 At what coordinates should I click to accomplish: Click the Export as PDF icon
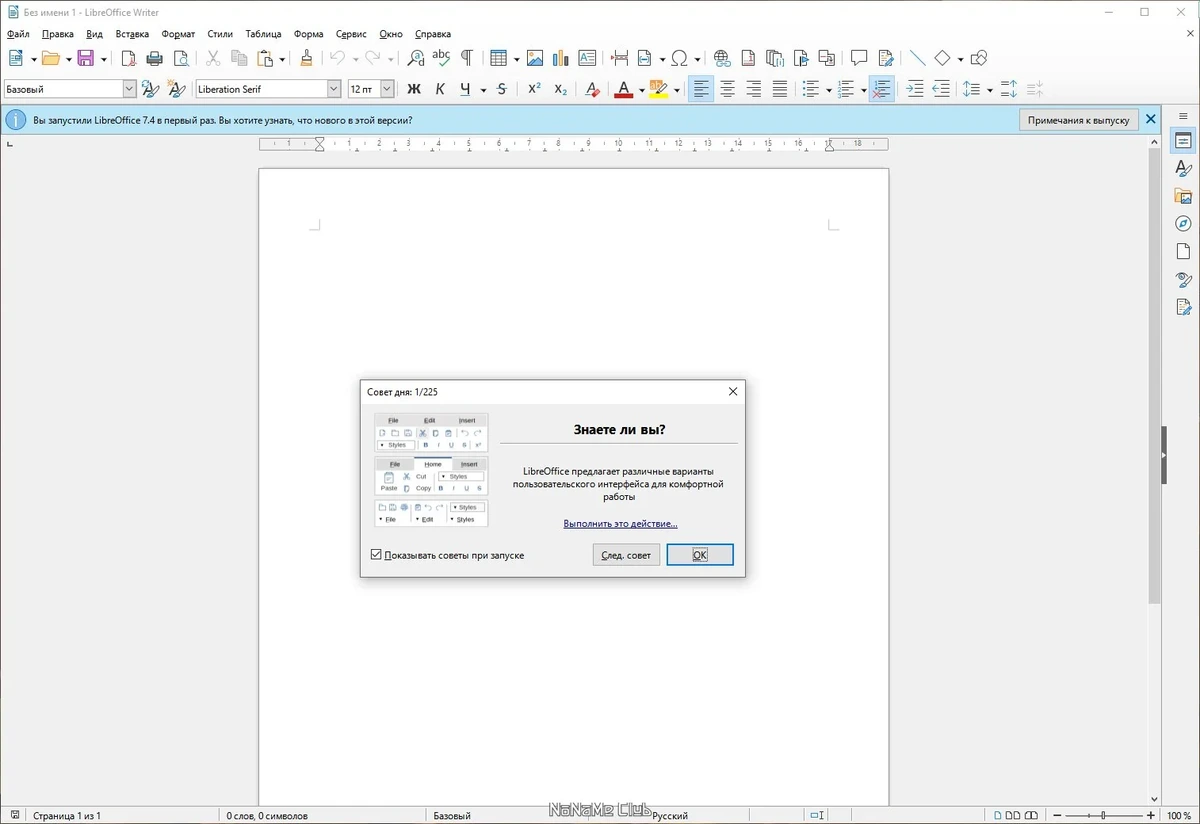pyautogui.click(x=128, y=58)
